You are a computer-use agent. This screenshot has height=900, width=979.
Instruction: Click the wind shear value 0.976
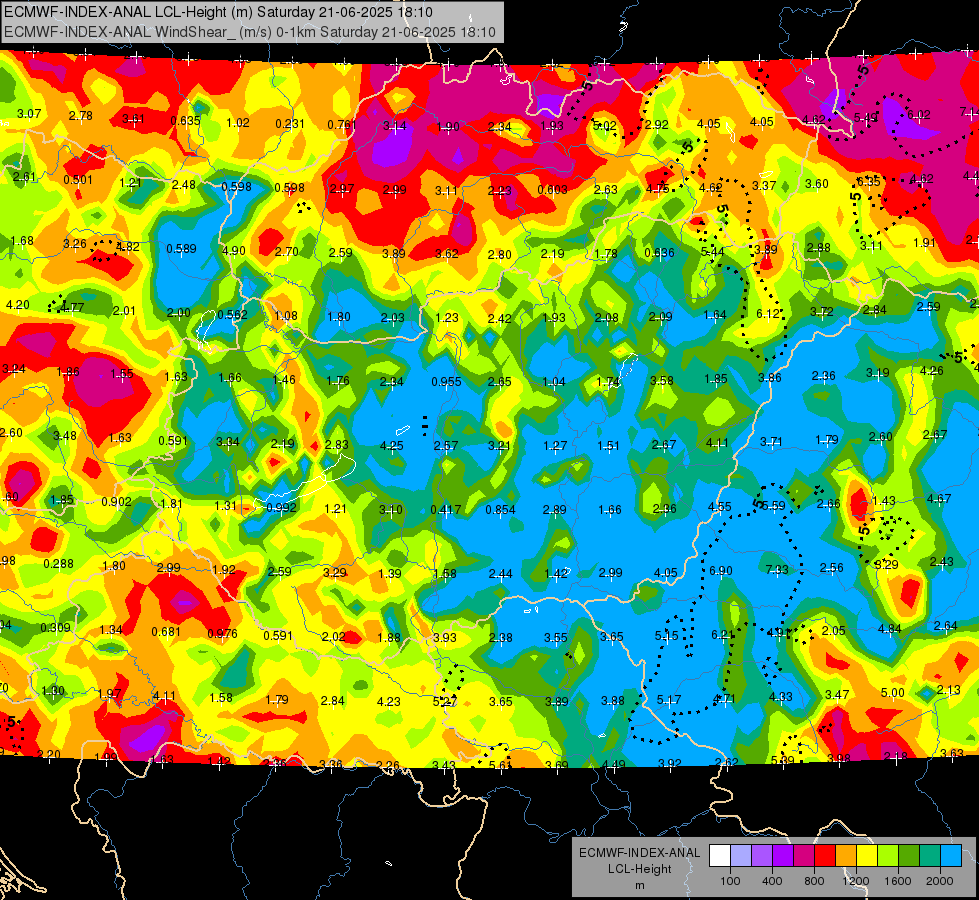[x=222, y=633]
